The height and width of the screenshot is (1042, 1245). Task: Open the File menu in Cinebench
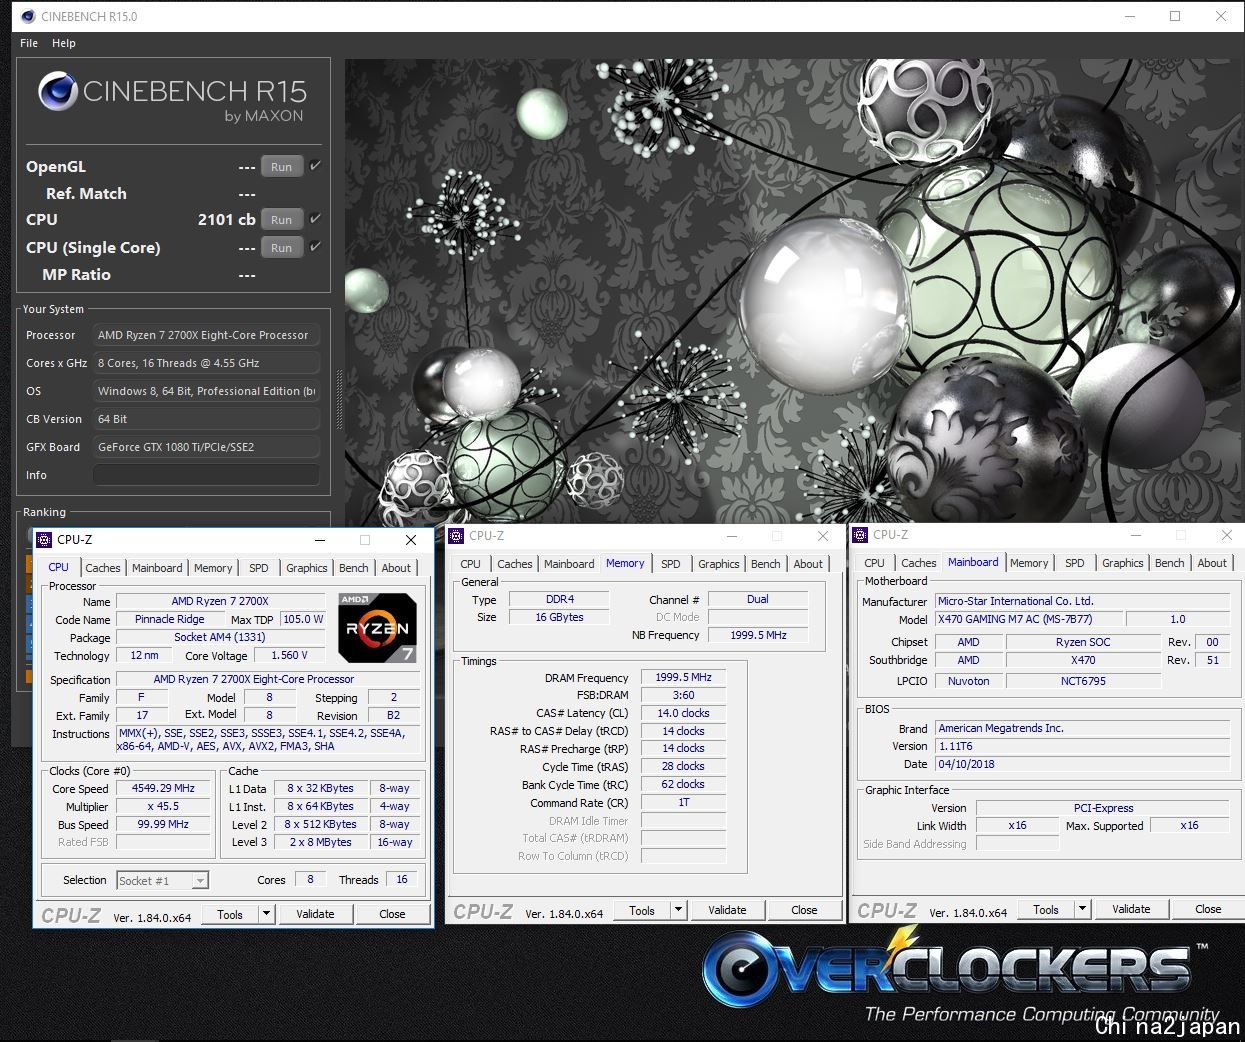click(x=29, y=43)
